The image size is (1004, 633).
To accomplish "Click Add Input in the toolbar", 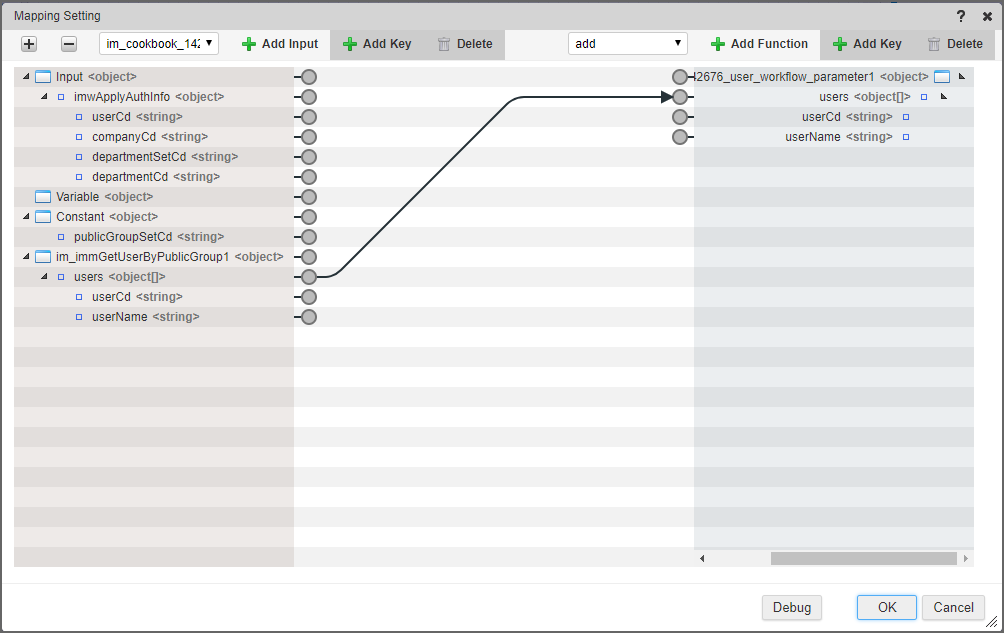I will click(x=280, y=44).
